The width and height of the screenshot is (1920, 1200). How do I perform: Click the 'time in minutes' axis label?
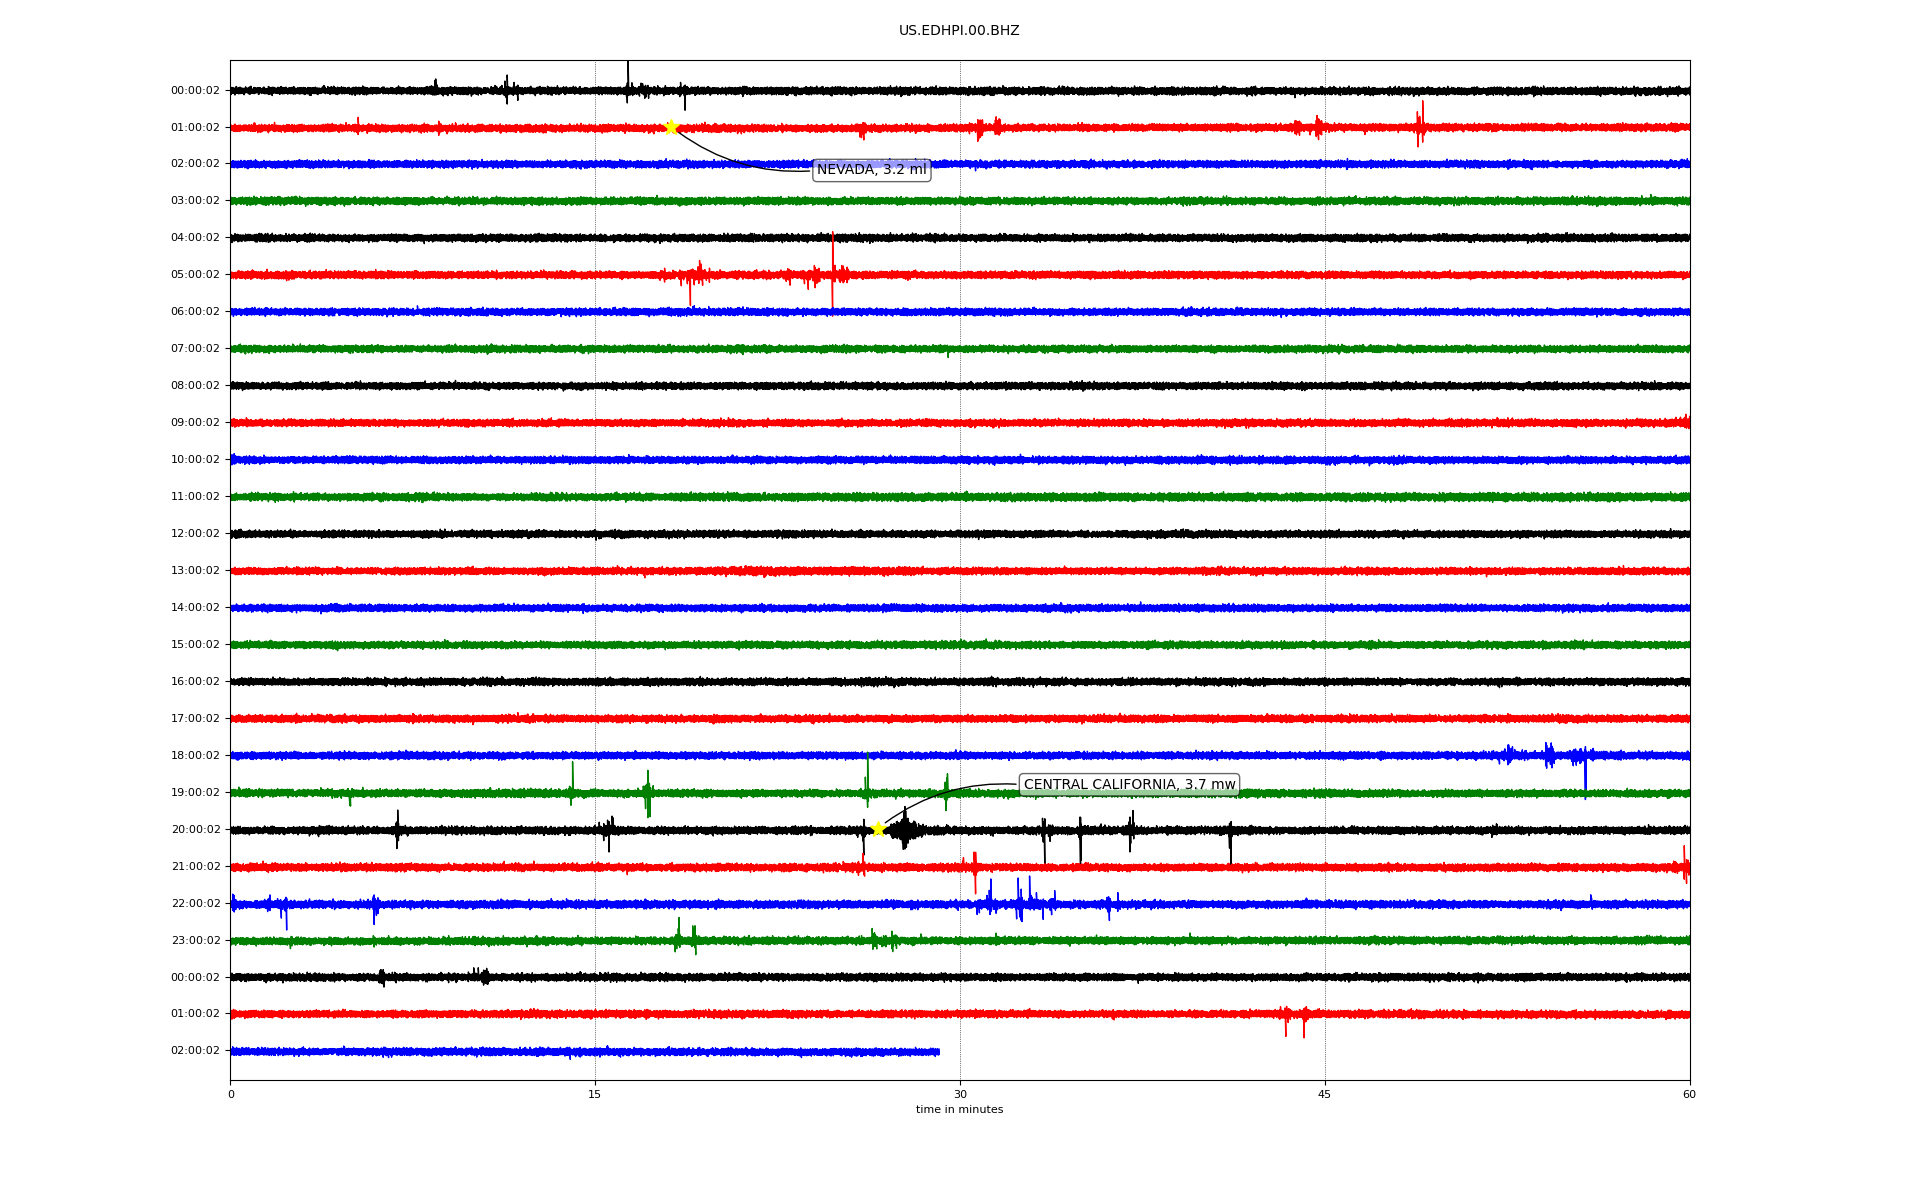(x=959, y=1110)
